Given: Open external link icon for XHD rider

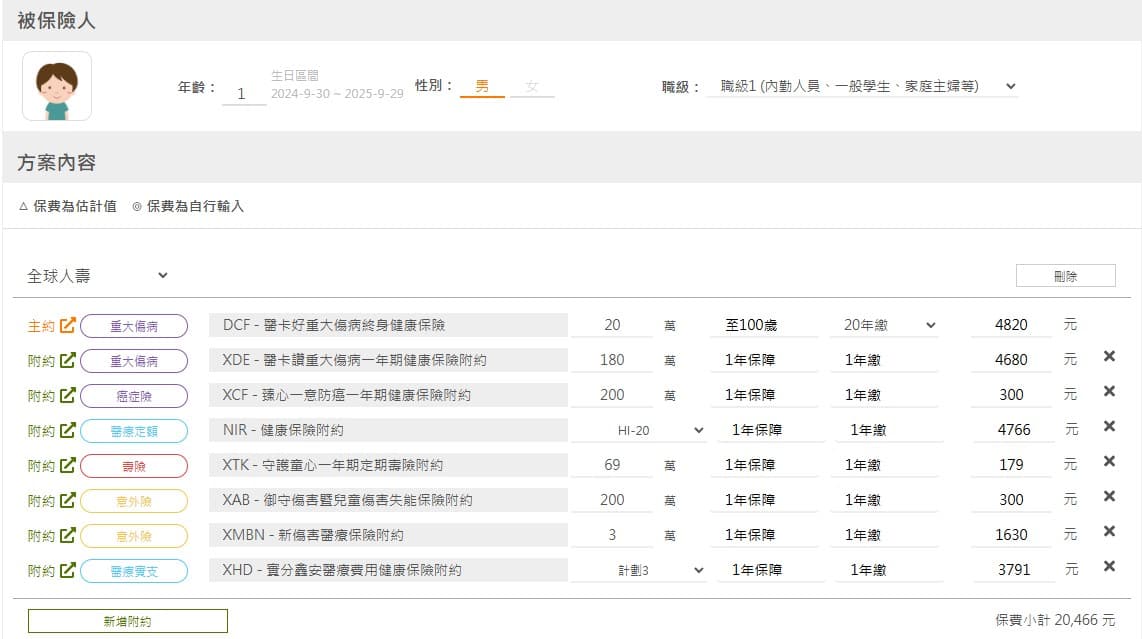Looking at the screenshot, I should tap(68, 570).
